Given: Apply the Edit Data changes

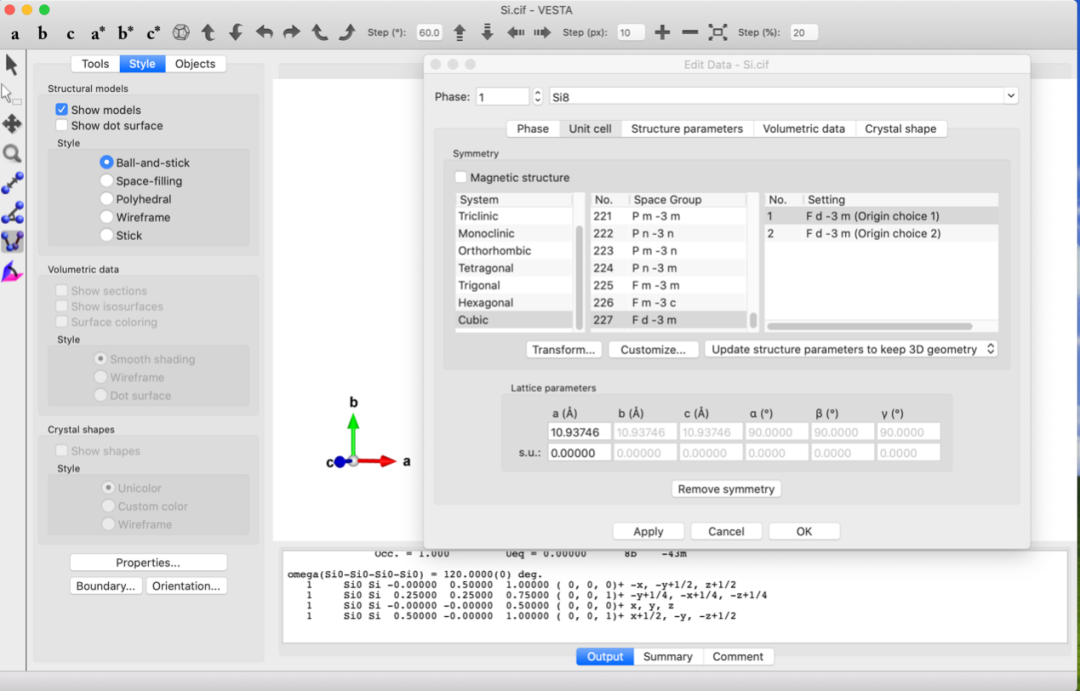Looking at the screenshot, I should click(x=648, y=531).
